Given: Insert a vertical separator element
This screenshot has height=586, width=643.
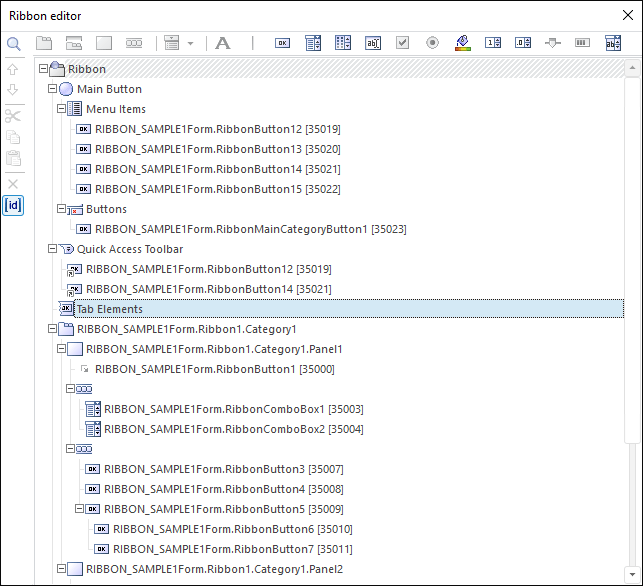Looking at the screenshot, I should pyautogui.click(x=253, y=43).
